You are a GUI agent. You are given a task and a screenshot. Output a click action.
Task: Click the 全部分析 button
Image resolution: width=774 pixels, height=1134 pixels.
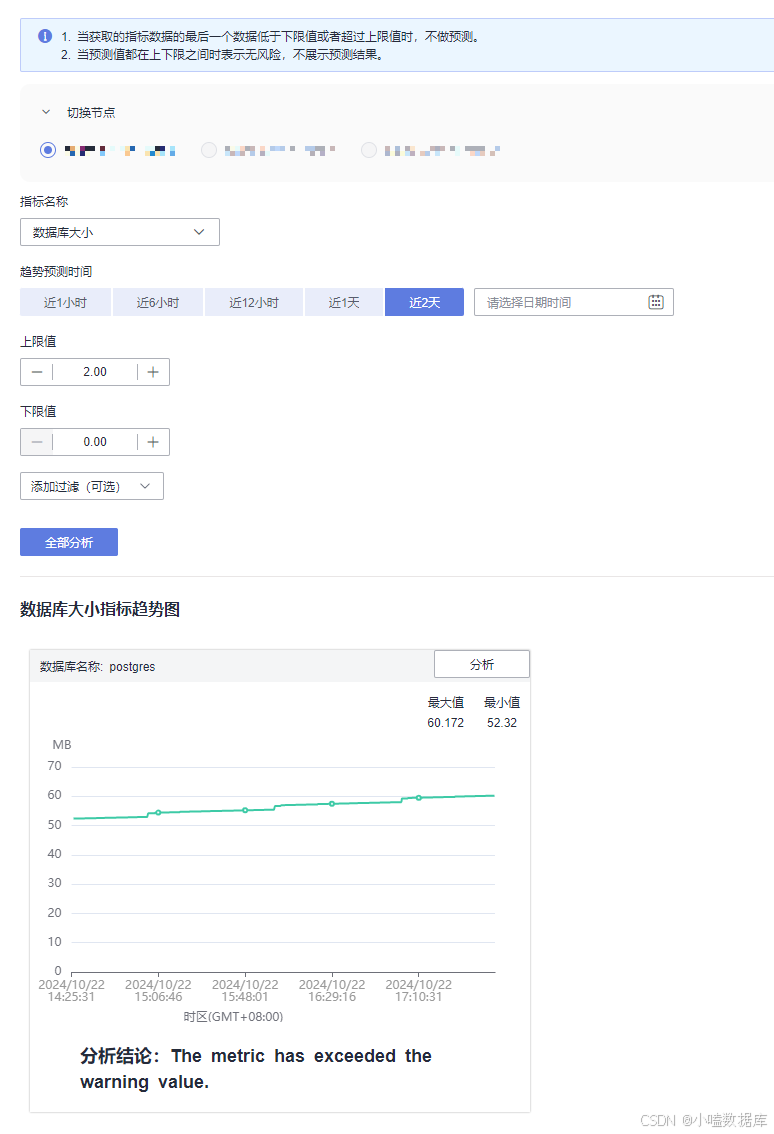pyautogui.click(x=69, y=542)
